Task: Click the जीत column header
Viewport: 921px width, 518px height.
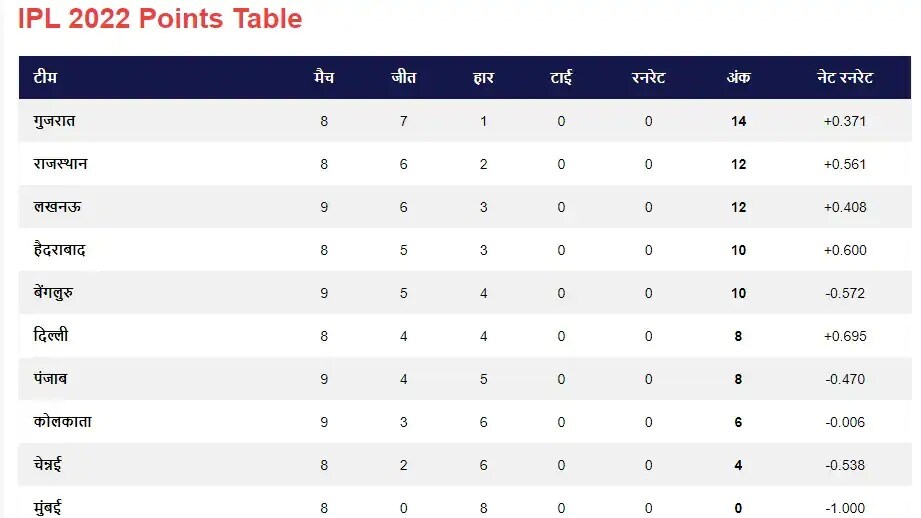Action: (403, 78)
